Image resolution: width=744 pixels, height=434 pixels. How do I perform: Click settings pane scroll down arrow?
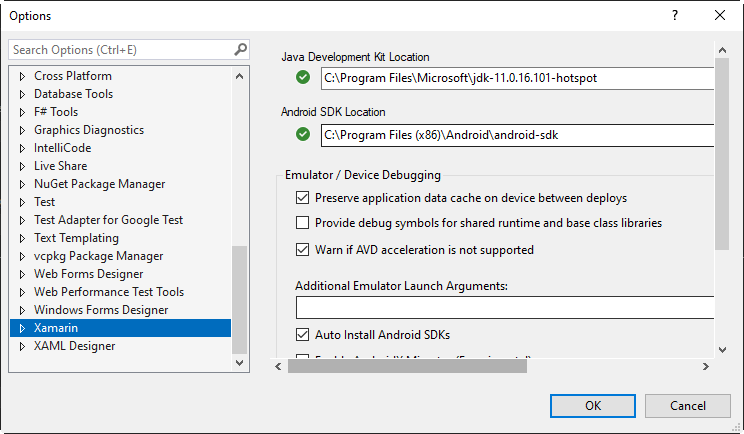[x=722, y=350]
